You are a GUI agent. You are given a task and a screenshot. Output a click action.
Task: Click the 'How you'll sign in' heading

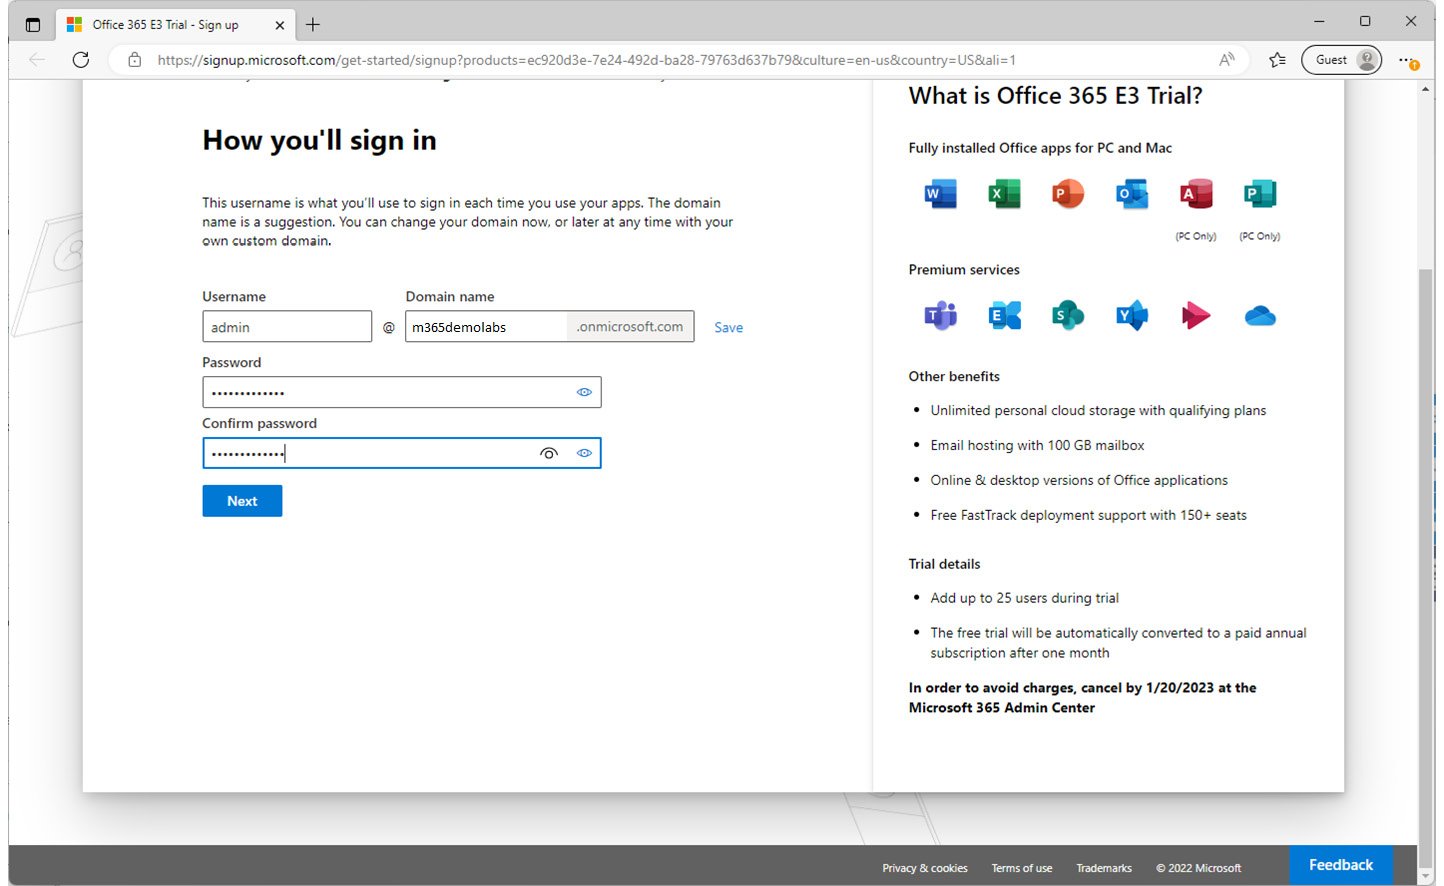coord(319,140)
